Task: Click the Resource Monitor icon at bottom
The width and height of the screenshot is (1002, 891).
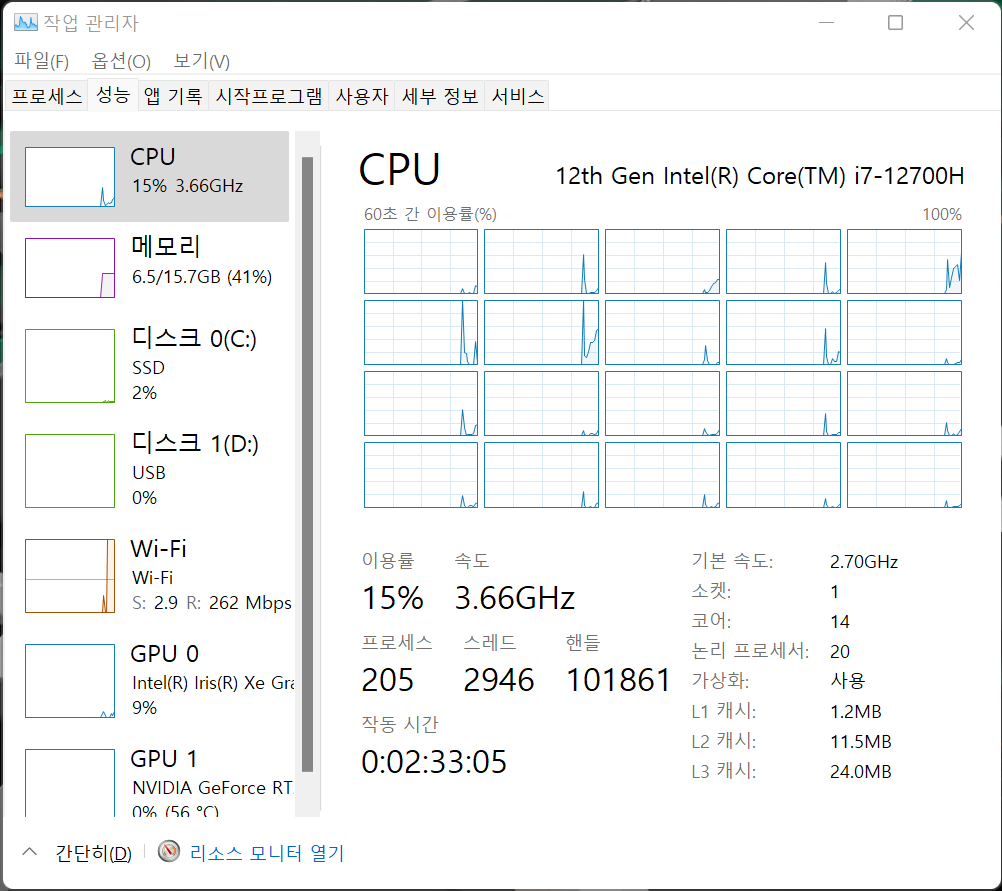Action: point(170,852)
